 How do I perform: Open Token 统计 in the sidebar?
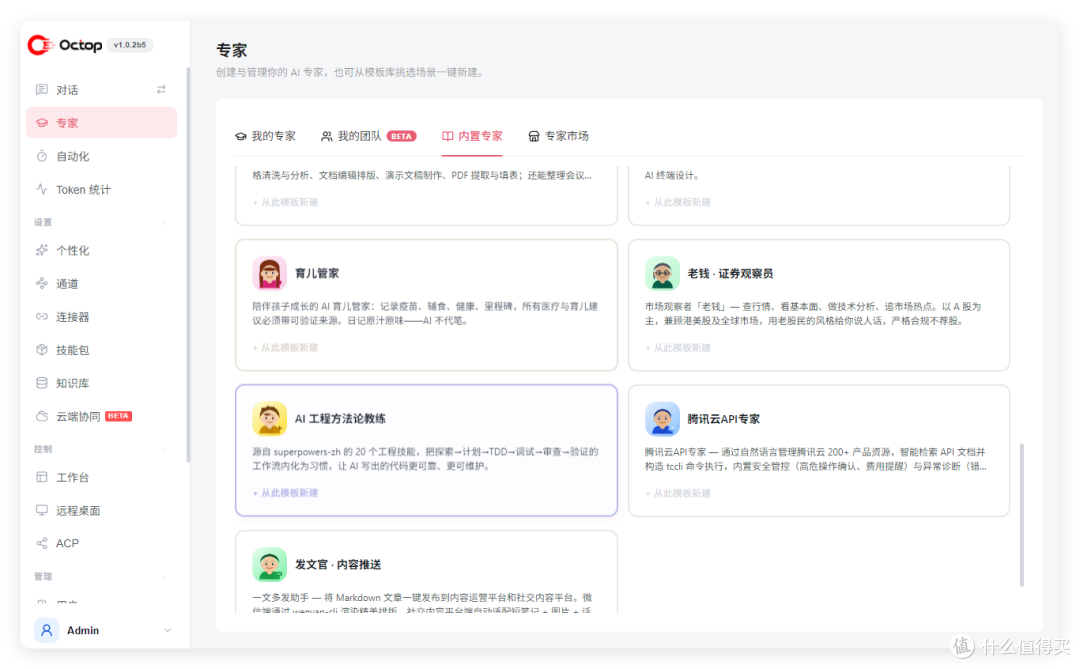coord(101,189)
